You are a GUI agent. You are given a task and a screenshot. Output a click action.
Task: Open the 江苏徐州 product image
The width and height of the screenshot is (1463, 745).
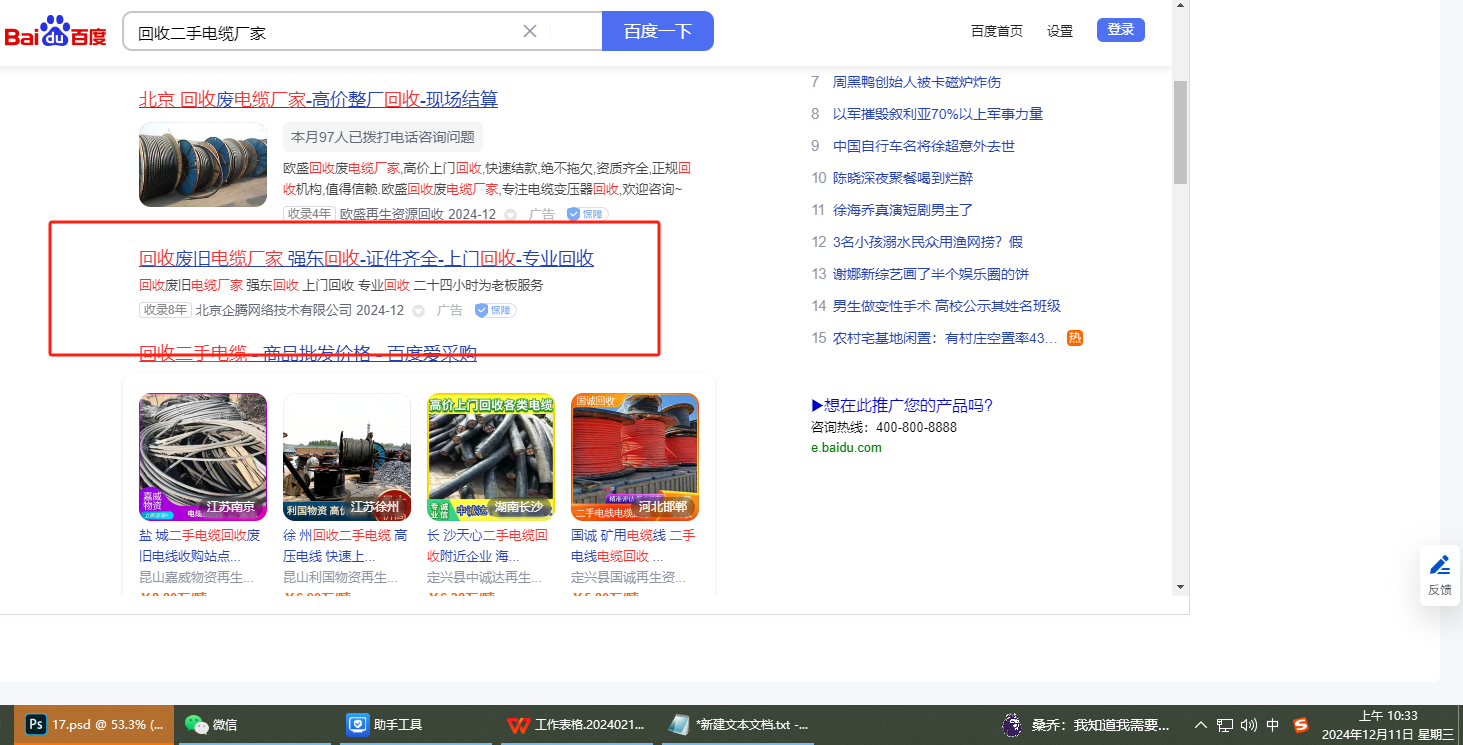pos(347,457)
